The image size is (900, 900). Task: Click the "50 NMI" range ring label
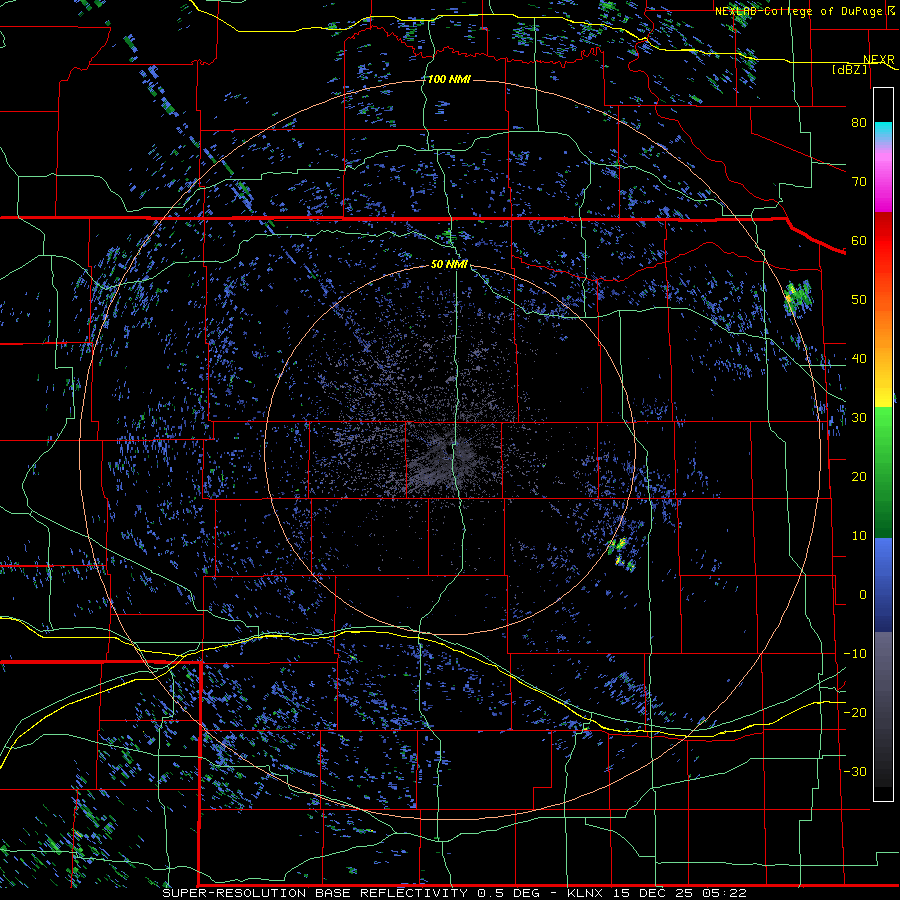(449, 264)
